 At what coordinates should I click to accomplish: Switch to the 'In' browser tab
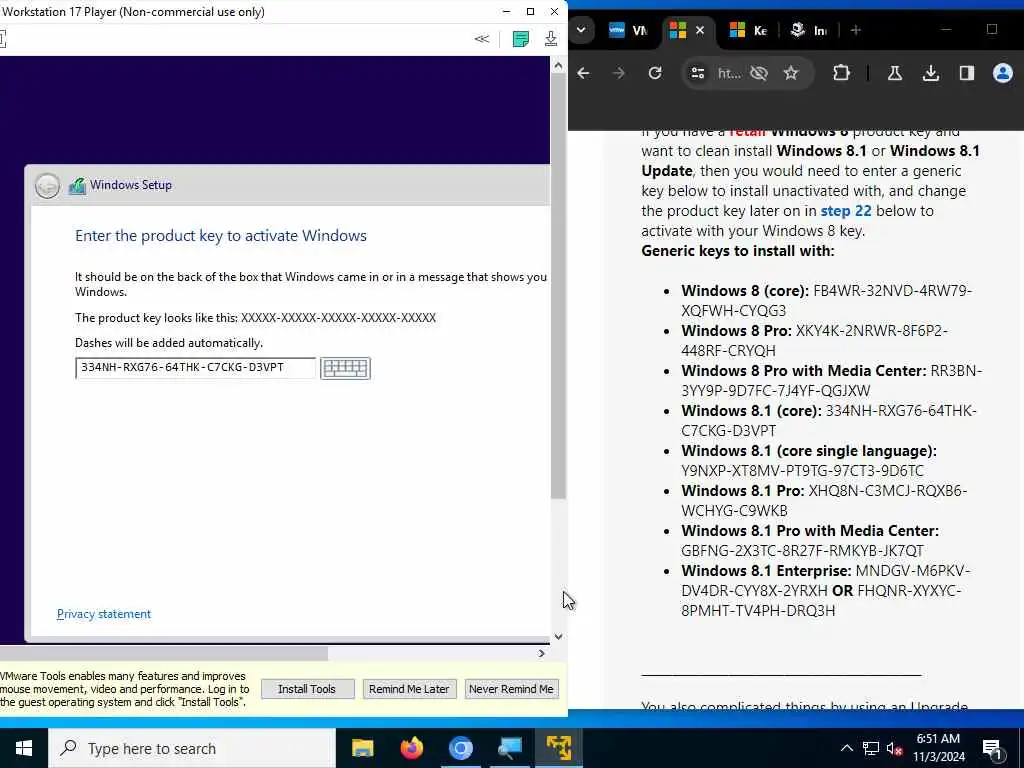tap(807, 30)
